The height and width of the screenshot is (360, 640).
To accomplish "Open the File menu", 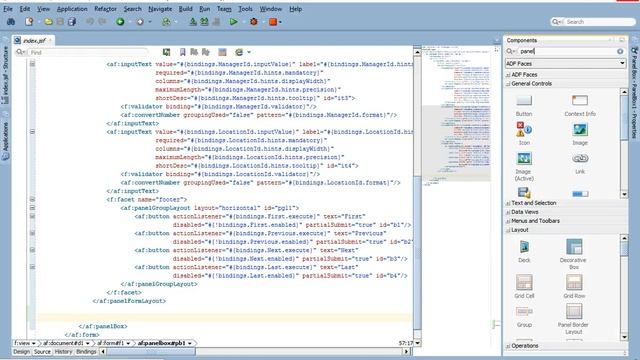I will pos(8,9).
